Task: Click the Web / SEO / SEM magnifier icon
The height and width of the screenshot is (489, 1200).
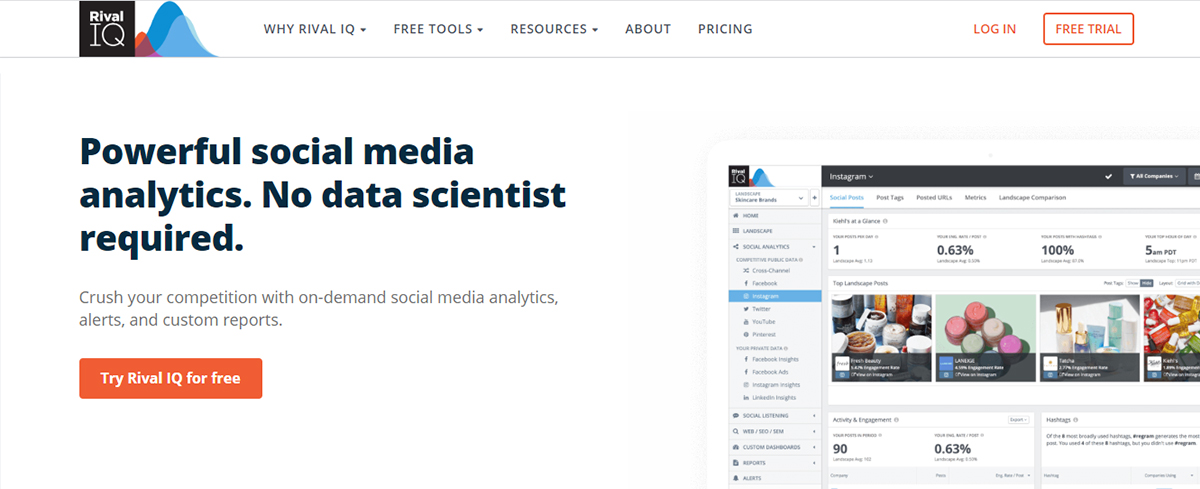Action: pos(735,431)
